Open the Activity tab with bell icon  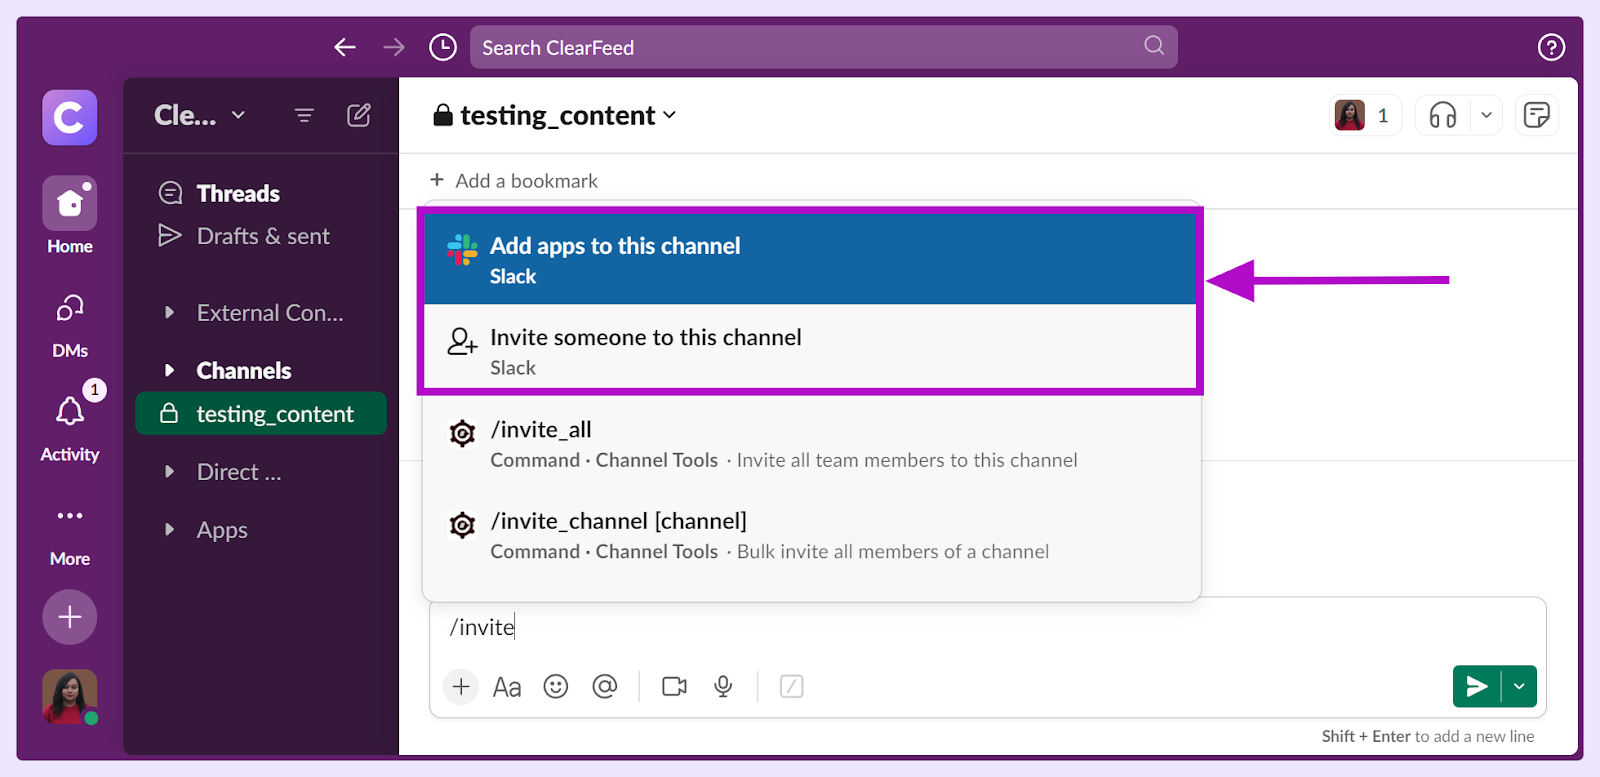pos(70,427)
